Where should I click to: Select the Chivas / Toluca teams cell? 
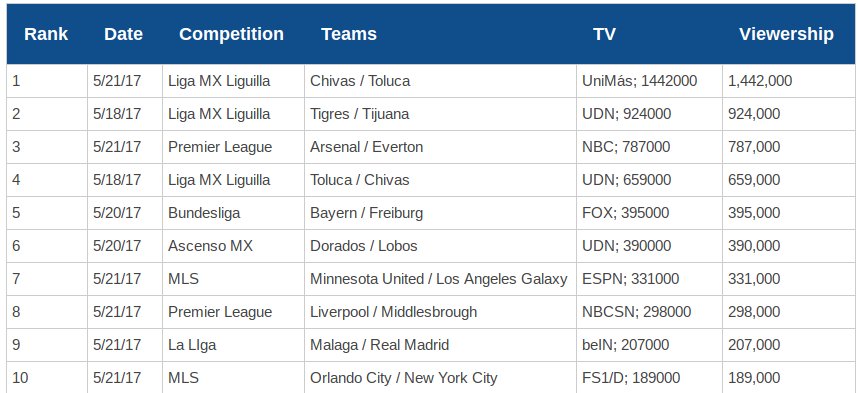coord(440,81)
